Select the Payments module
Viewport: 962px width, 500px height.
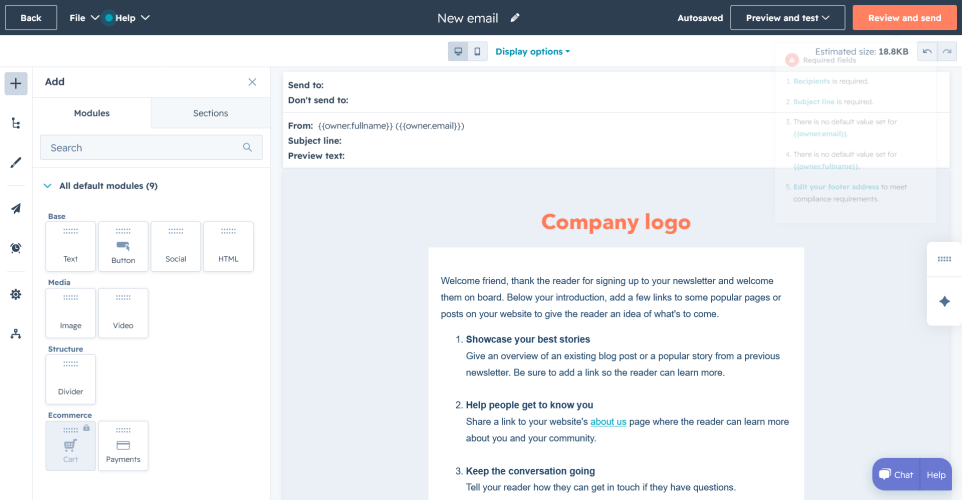[x=123, y=446]
